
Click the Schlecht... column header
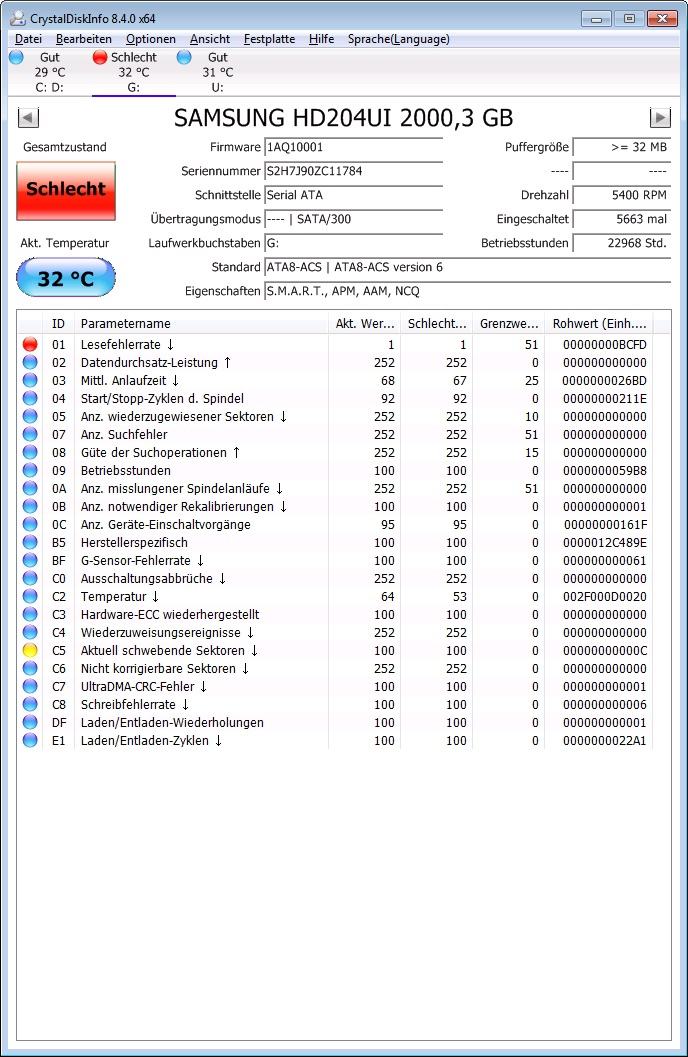[x=437, y=324]
